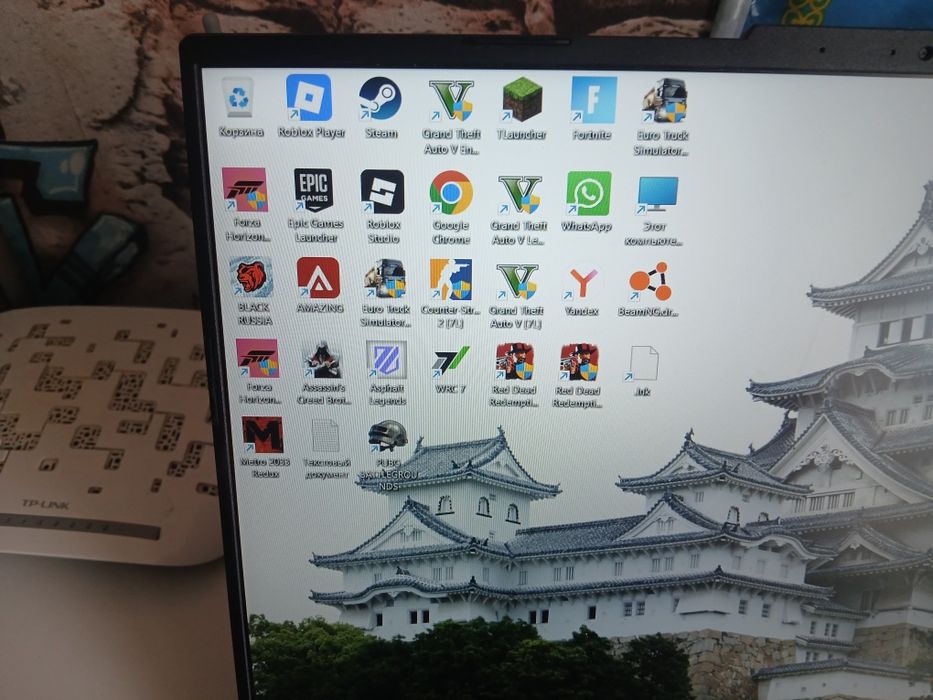Viewport: 933px width, 700px height.
Task: Select the Этот компьютер monitor icon
Action: coord(656,195)
